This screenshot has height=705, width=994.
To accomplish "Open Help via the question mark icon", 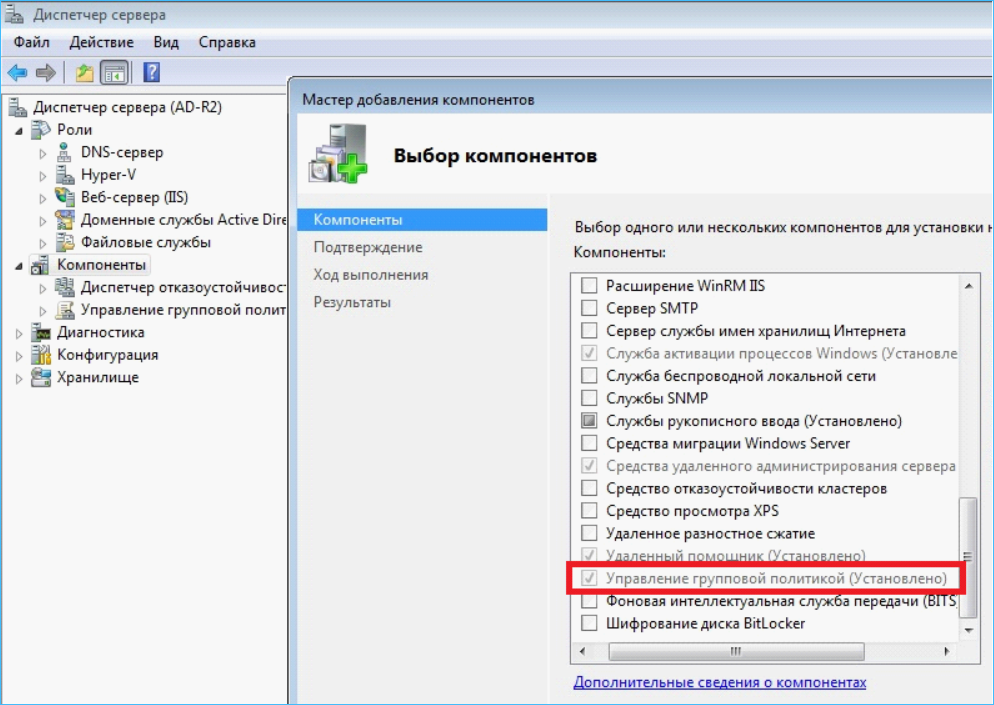I will point(152,72).
